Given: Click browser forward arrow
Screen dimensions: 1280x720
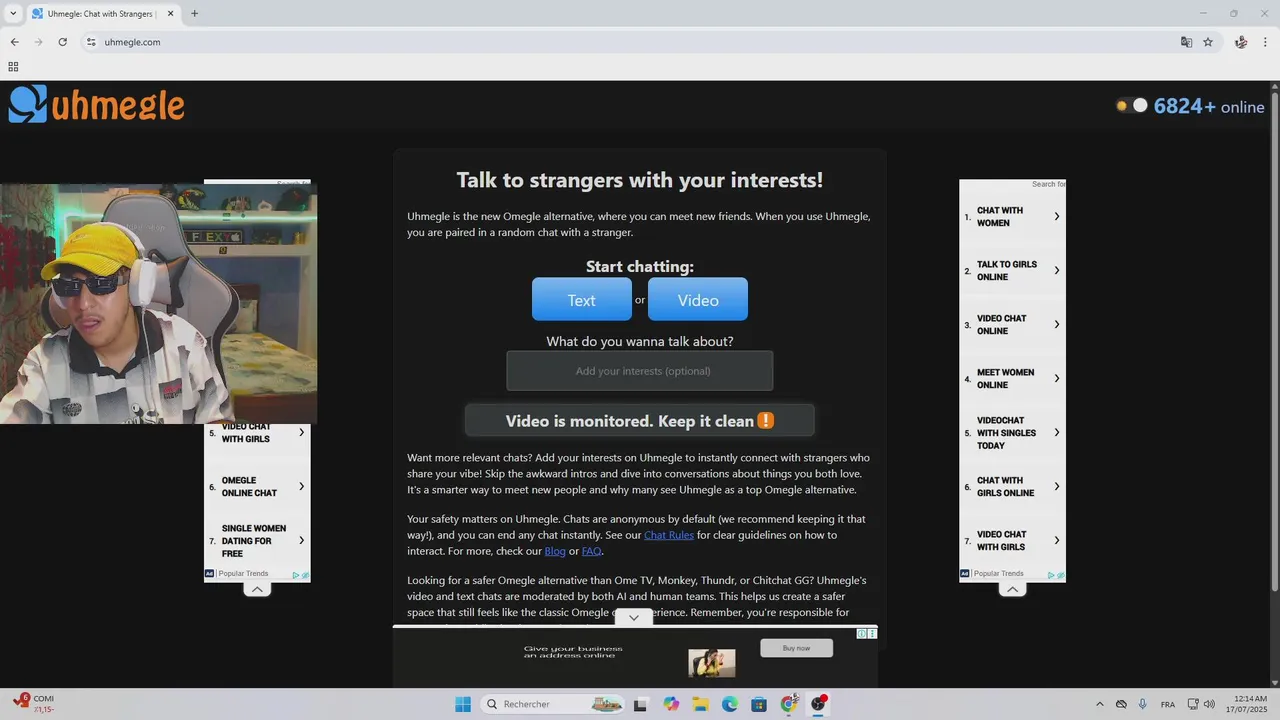Looking at the screenshot, I should (x=39, y=42).
